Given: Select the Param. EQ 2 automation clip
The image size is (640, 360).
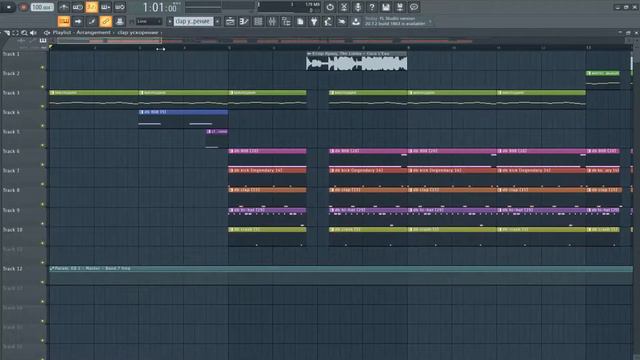Looking at the screenshot, I should point(341,275).
